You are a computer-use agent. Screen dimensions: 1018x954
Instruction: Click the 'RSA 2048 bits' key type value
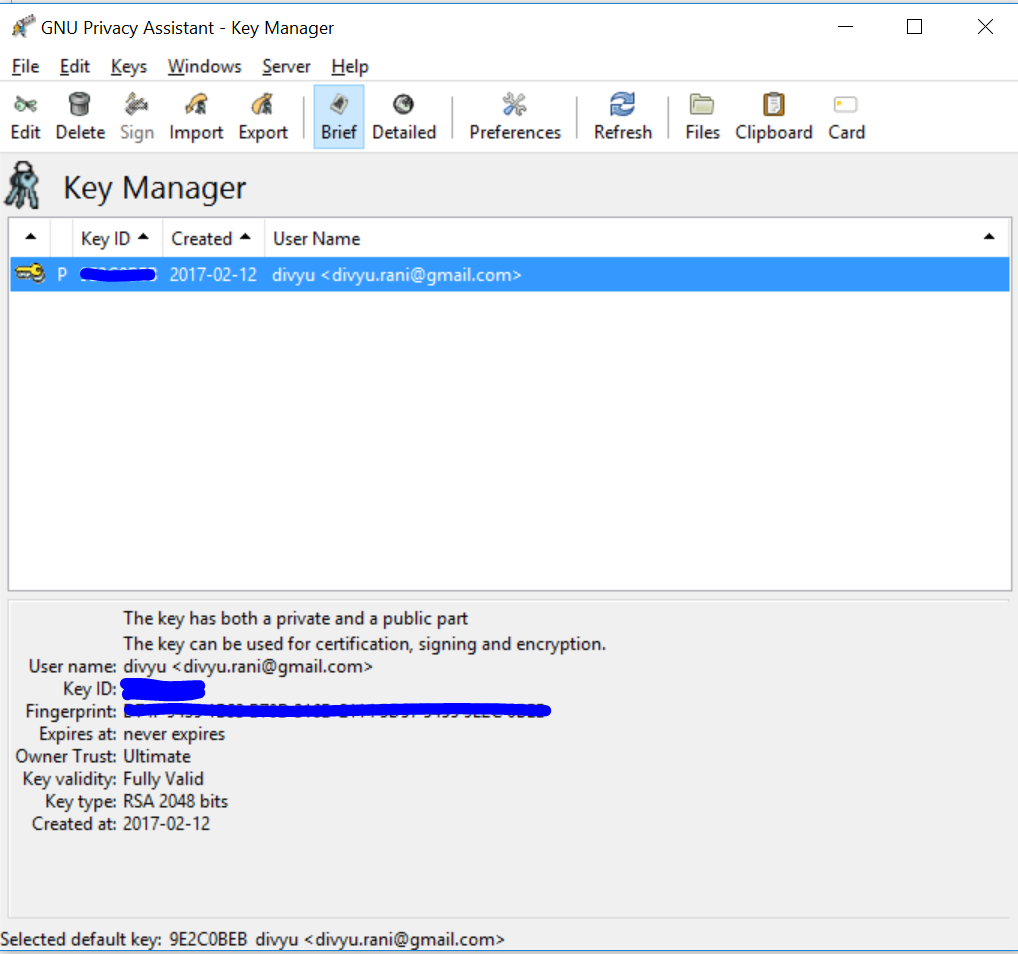[175, 801]
